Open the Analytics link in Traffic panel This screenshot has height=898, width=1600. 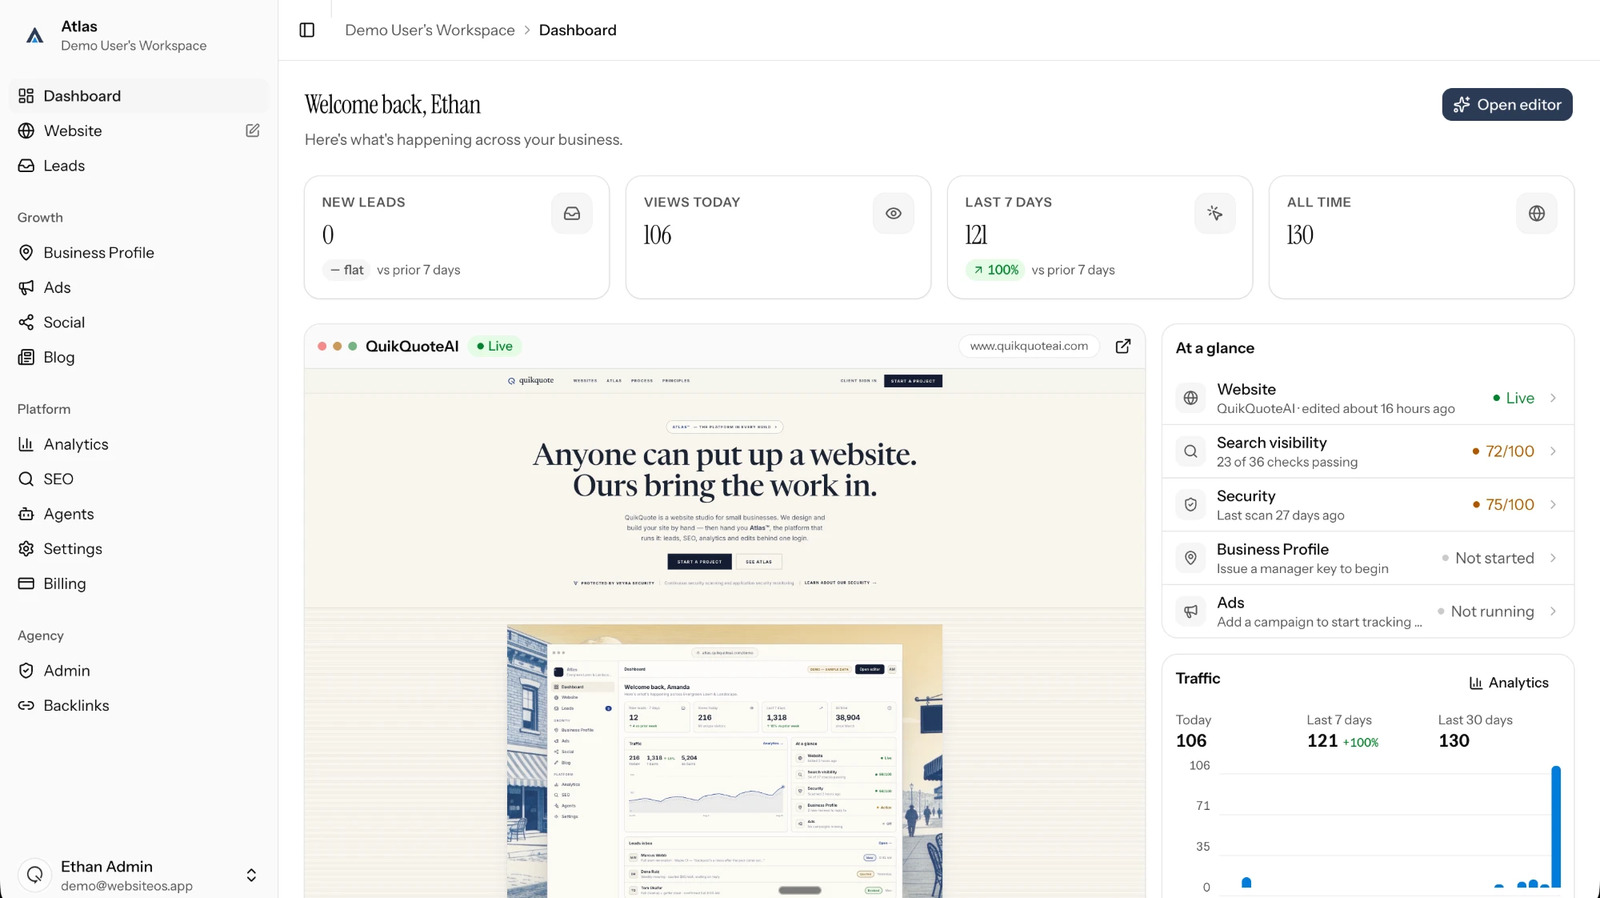tap(1509, 683)
